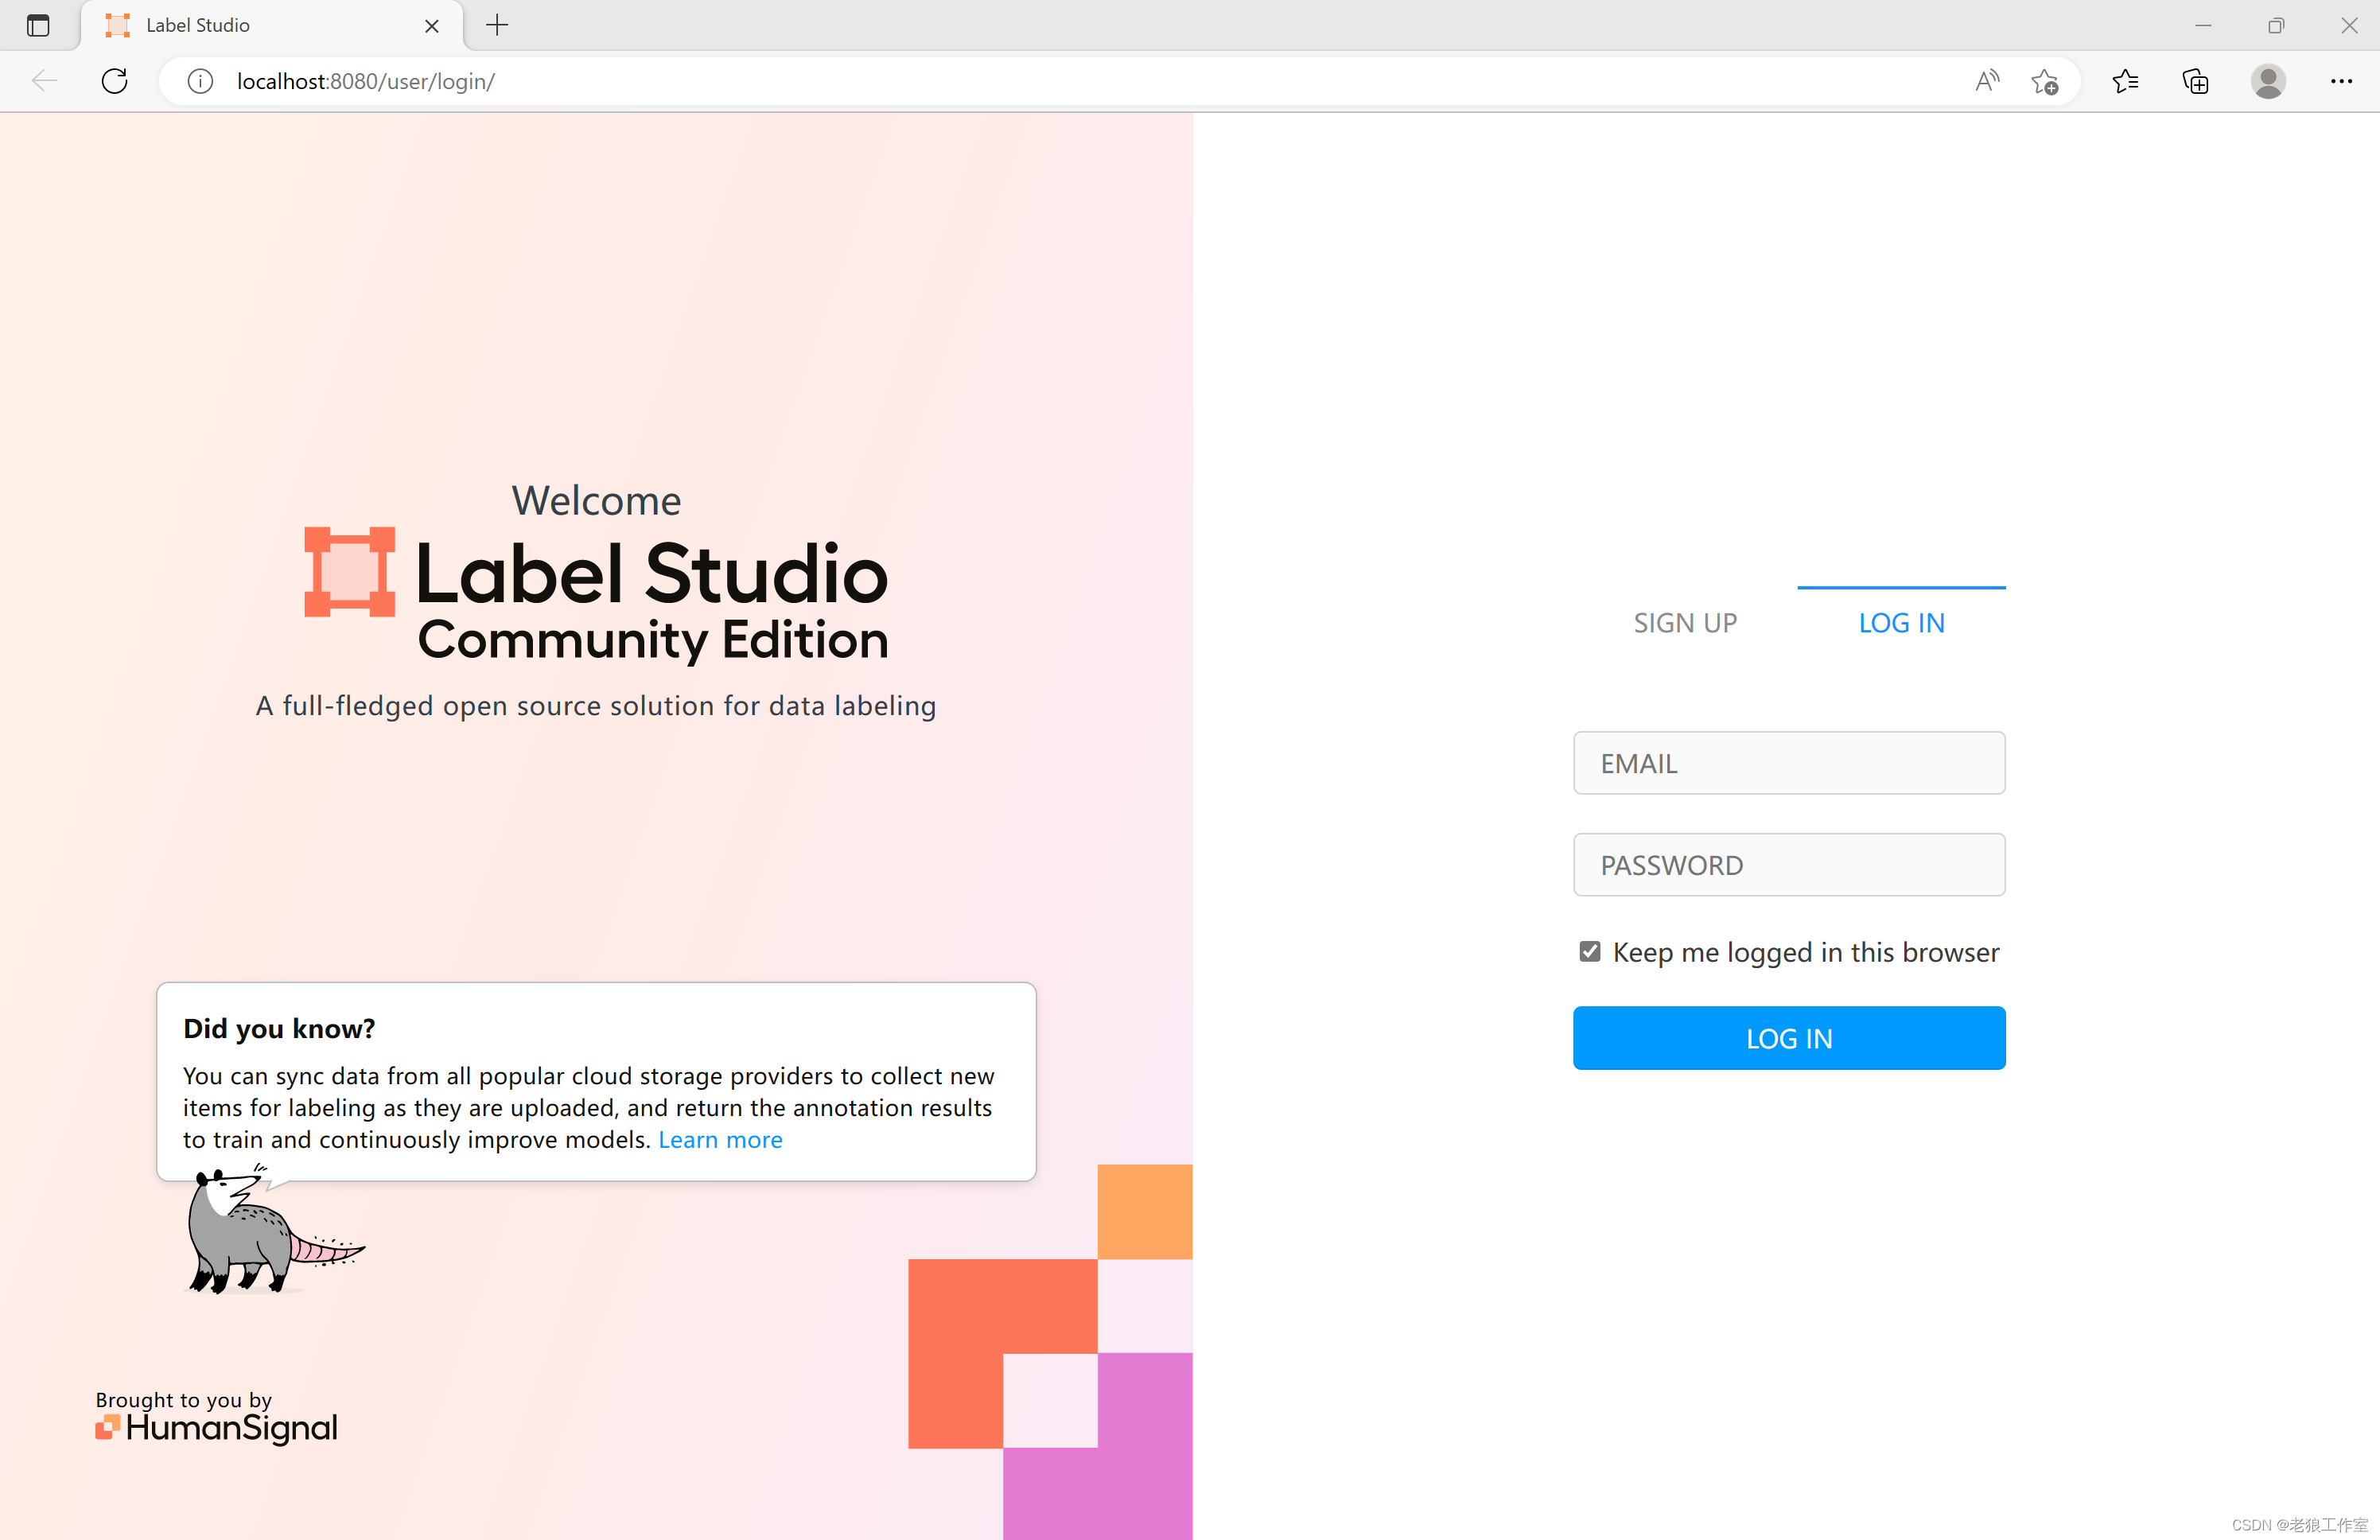The width and height of the screenshot is (2380, 1540).
Task: Open a new browser tab
Action: [497, 25]
